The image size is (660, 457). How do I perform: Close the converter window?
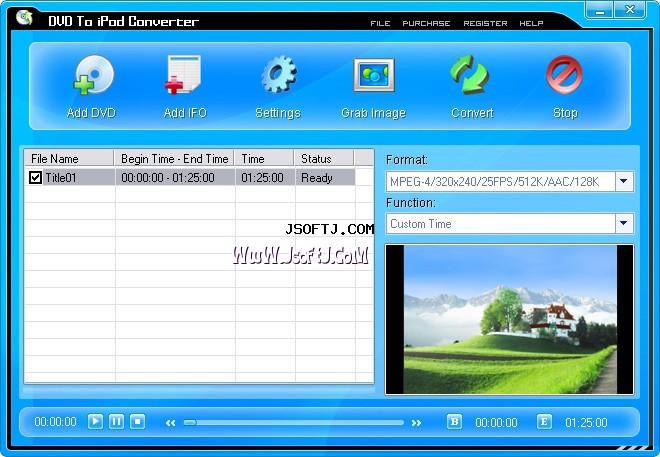629,10
